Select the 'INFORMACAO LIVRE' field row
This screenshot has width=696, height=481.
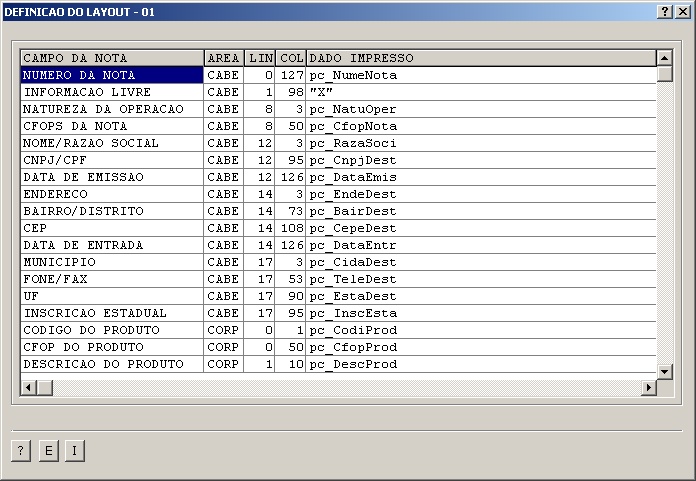pos(111,92)
